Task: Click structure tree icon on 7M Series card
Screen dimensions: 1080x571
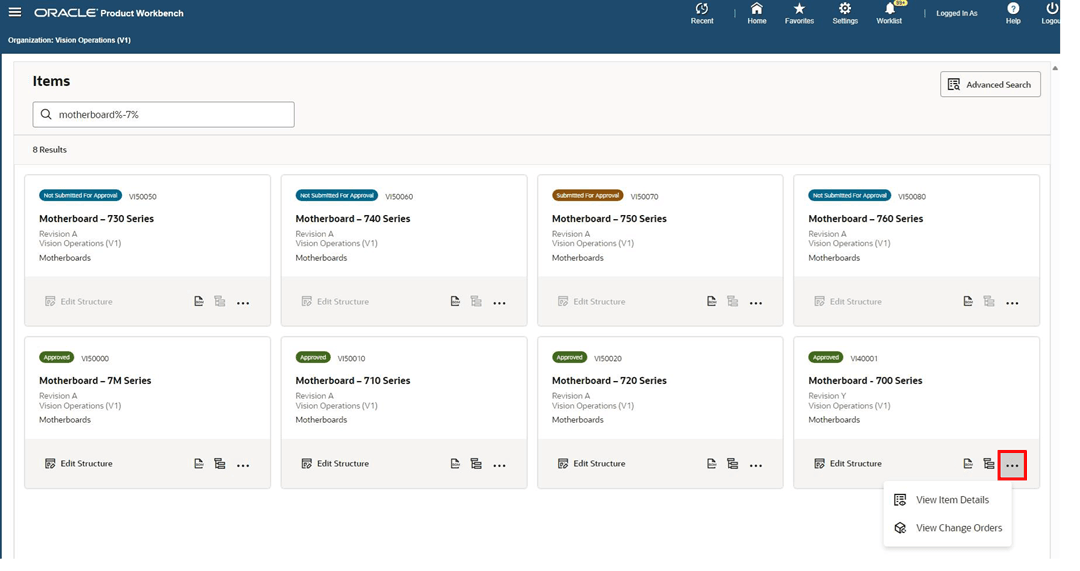Action: [220, 464]
